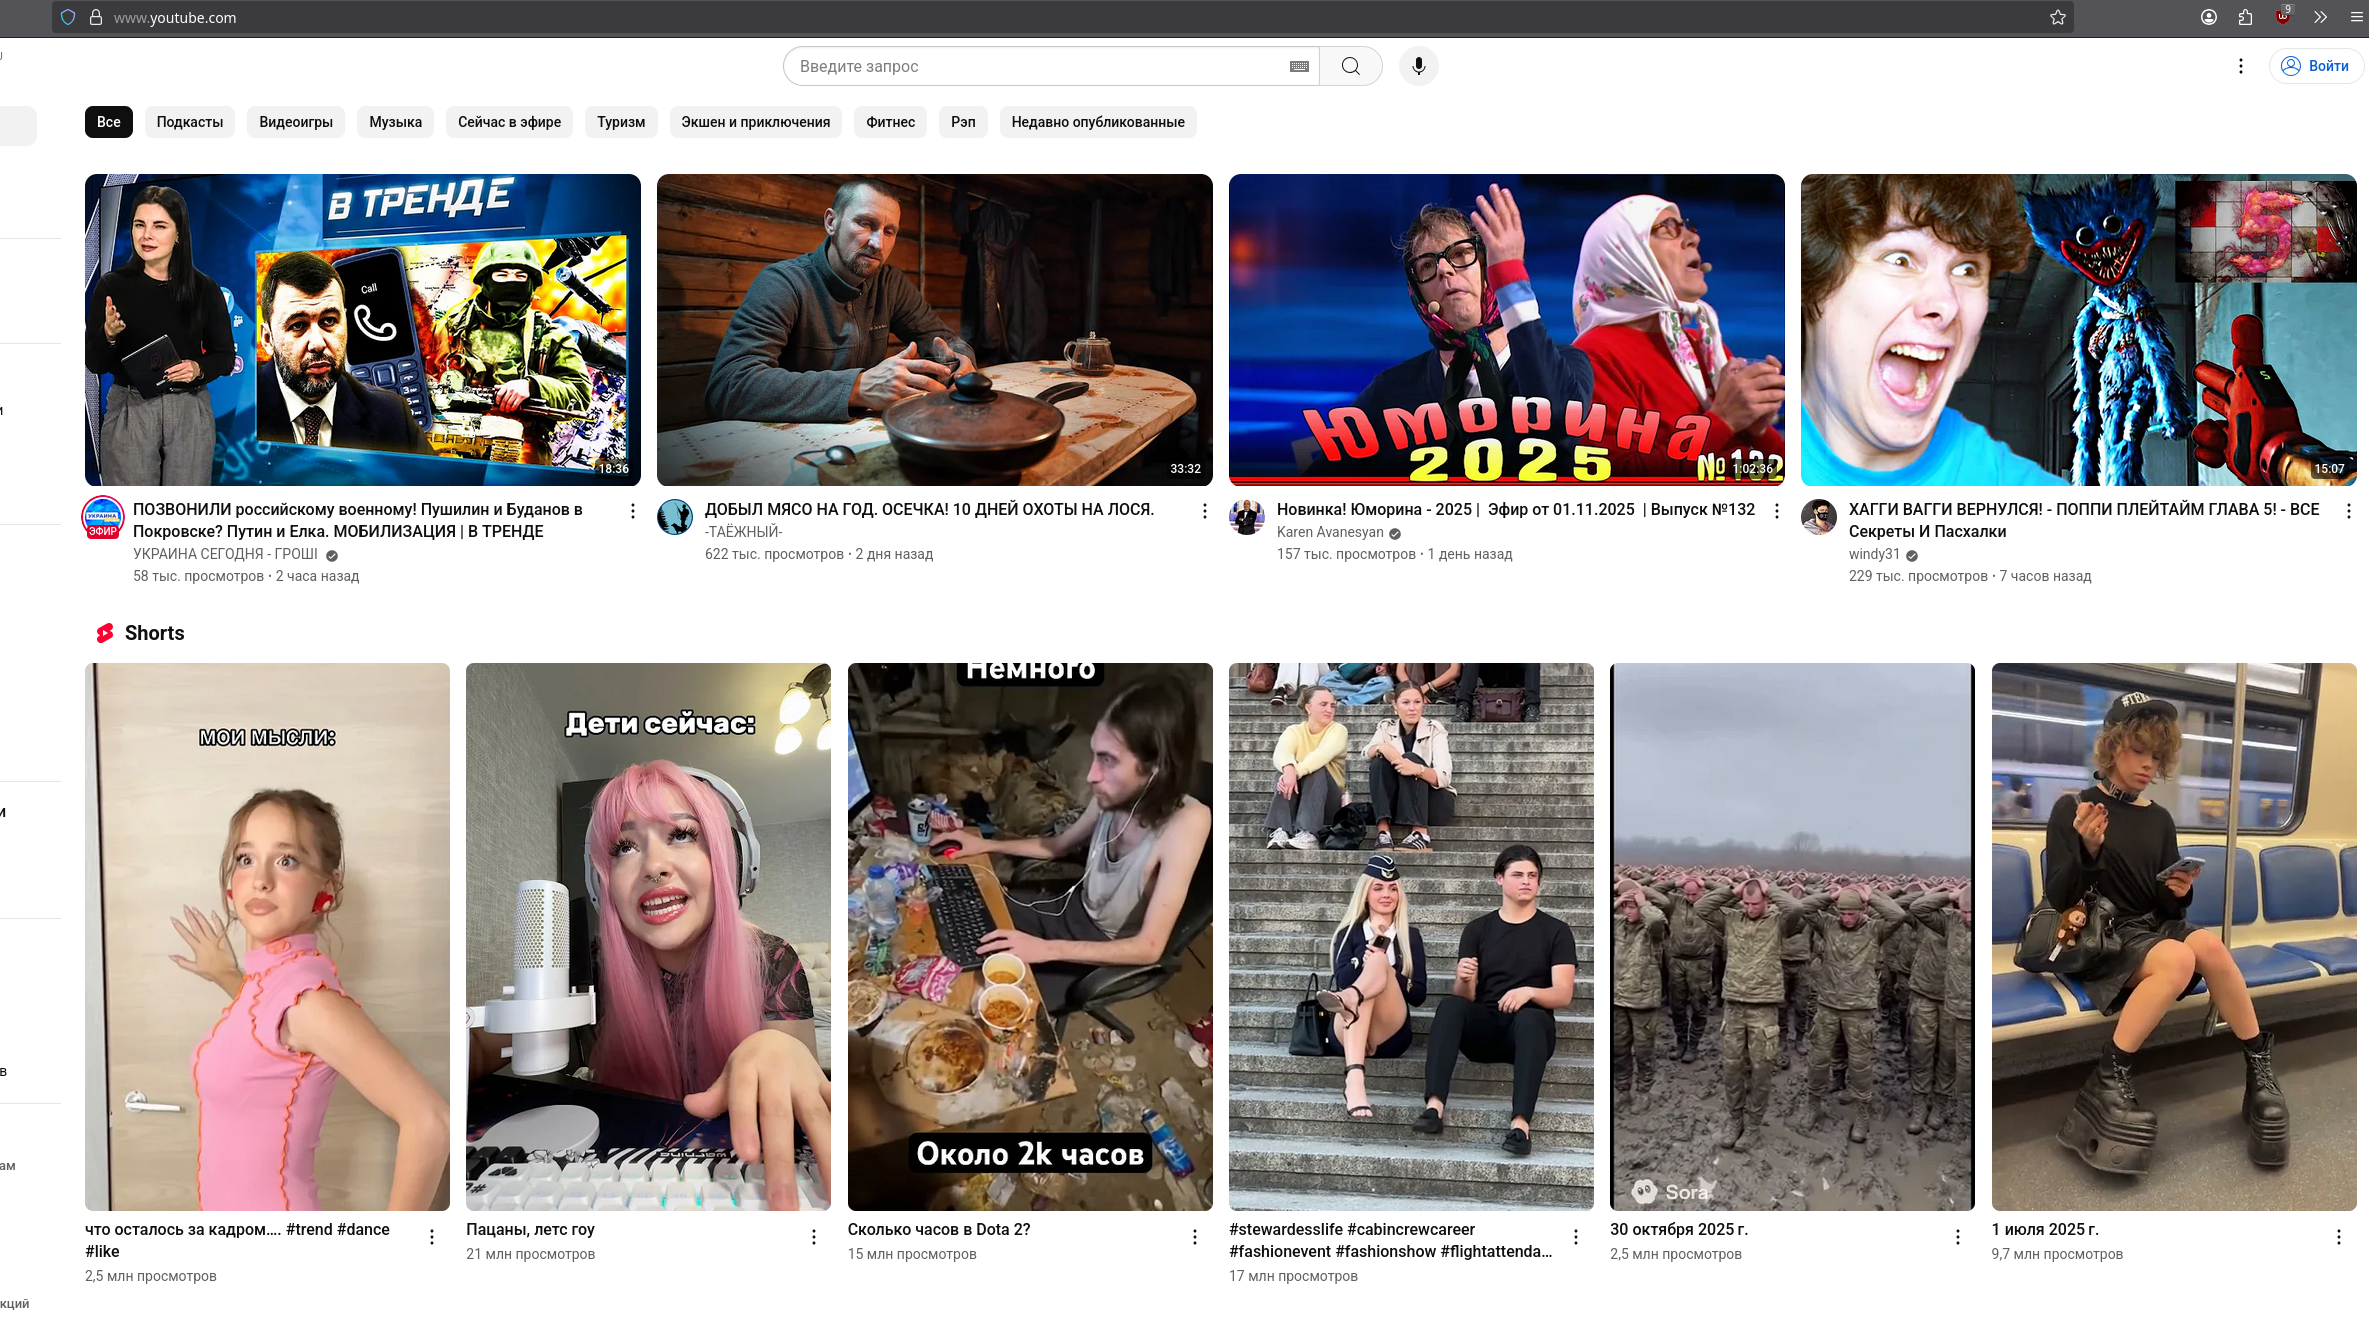Bookmark page with the star icon
This screenshot has height=1329, width=2369.
coord(2057,17)
